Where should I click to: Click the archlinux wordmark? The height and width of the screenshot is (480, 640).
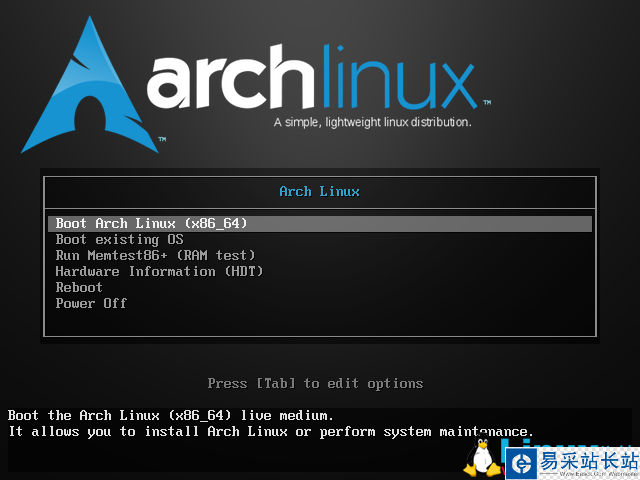pyautogui.click(x=314, y=78)
